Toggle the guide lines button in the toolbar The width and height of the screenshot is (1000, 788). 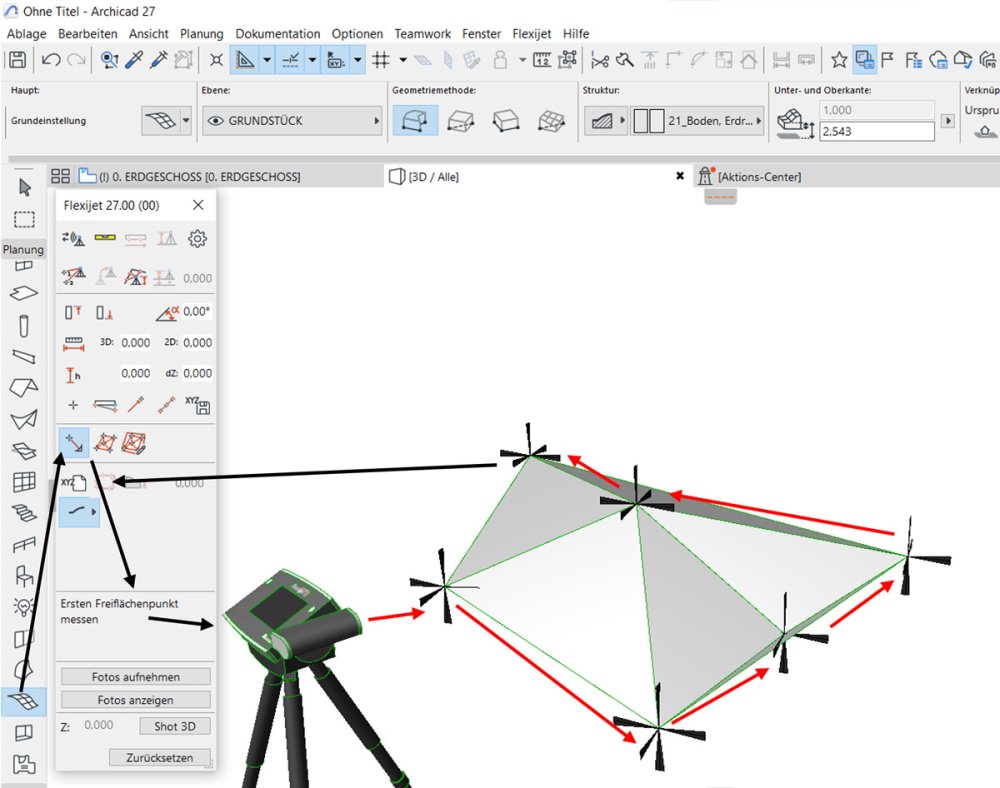click(x=246, y=60)
